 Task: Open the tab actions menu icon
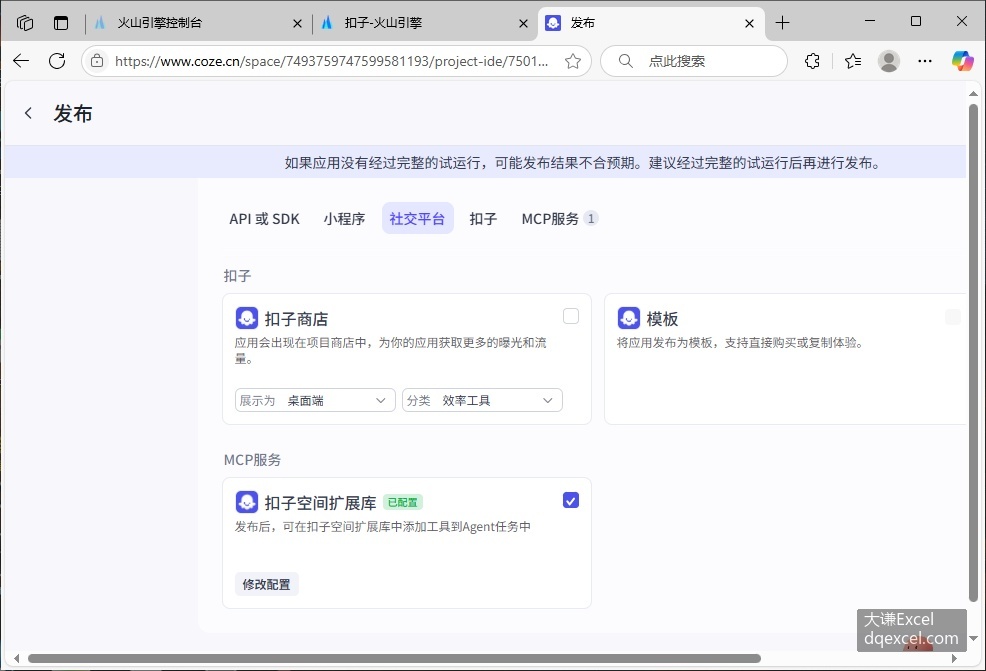point(61,23)
